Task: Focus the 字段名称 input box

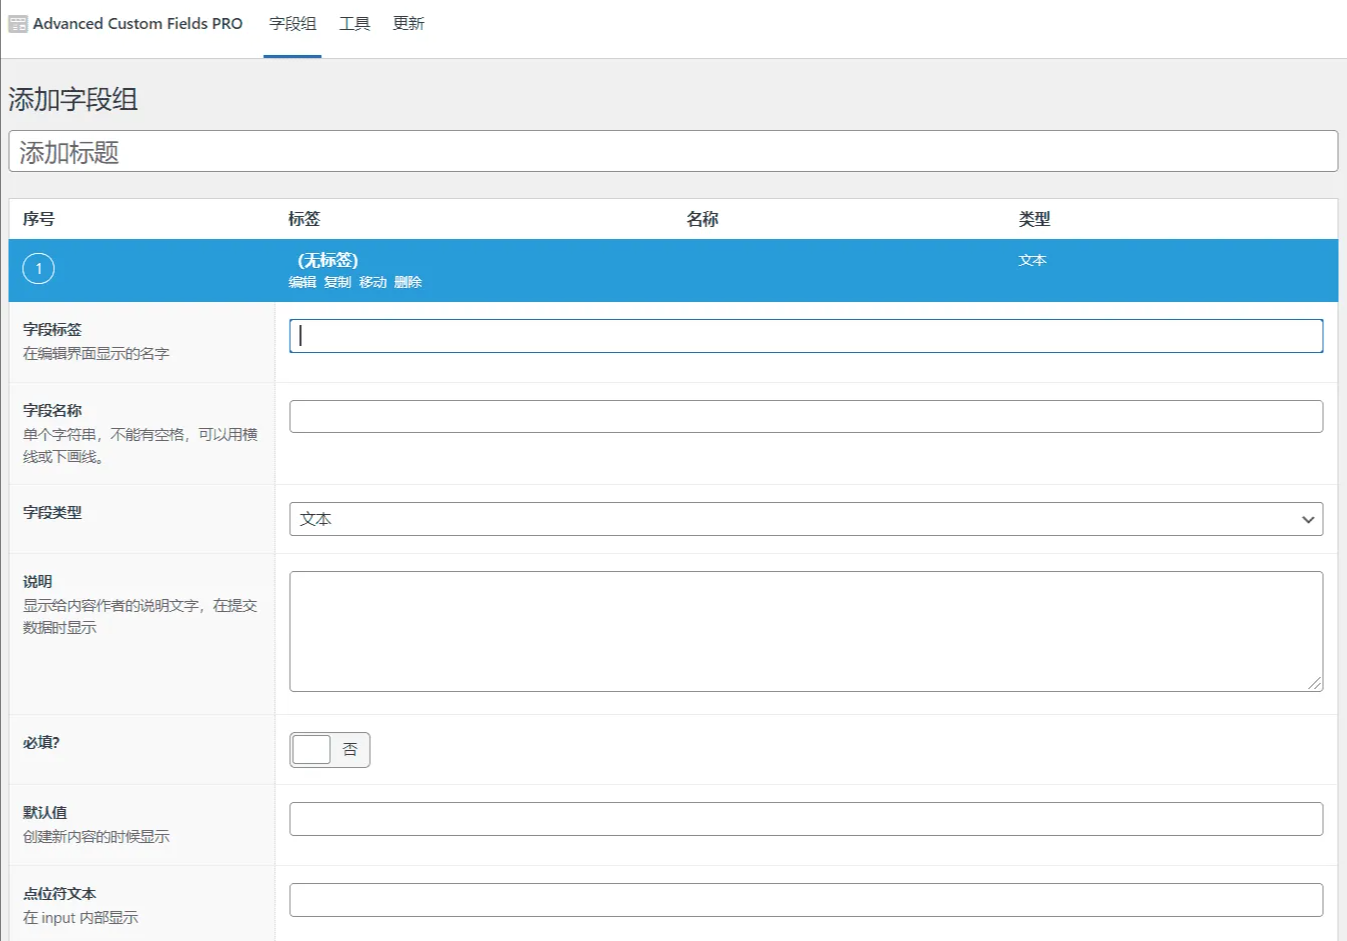Action: (806, 416)
